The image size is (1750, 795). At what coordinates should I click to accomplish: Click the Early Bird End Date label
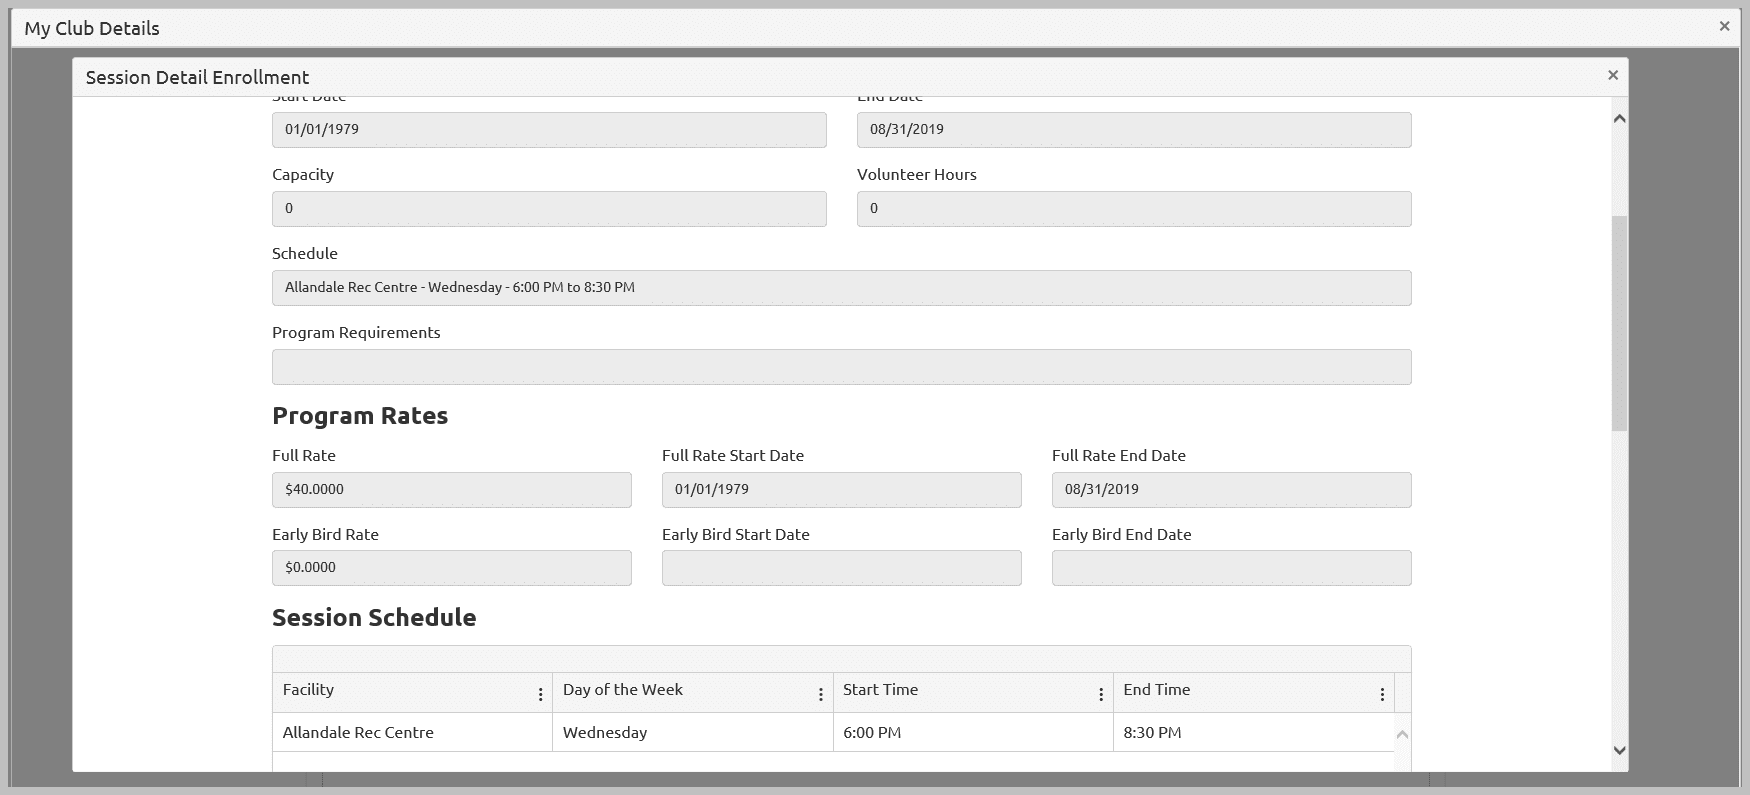[1122, 534]
